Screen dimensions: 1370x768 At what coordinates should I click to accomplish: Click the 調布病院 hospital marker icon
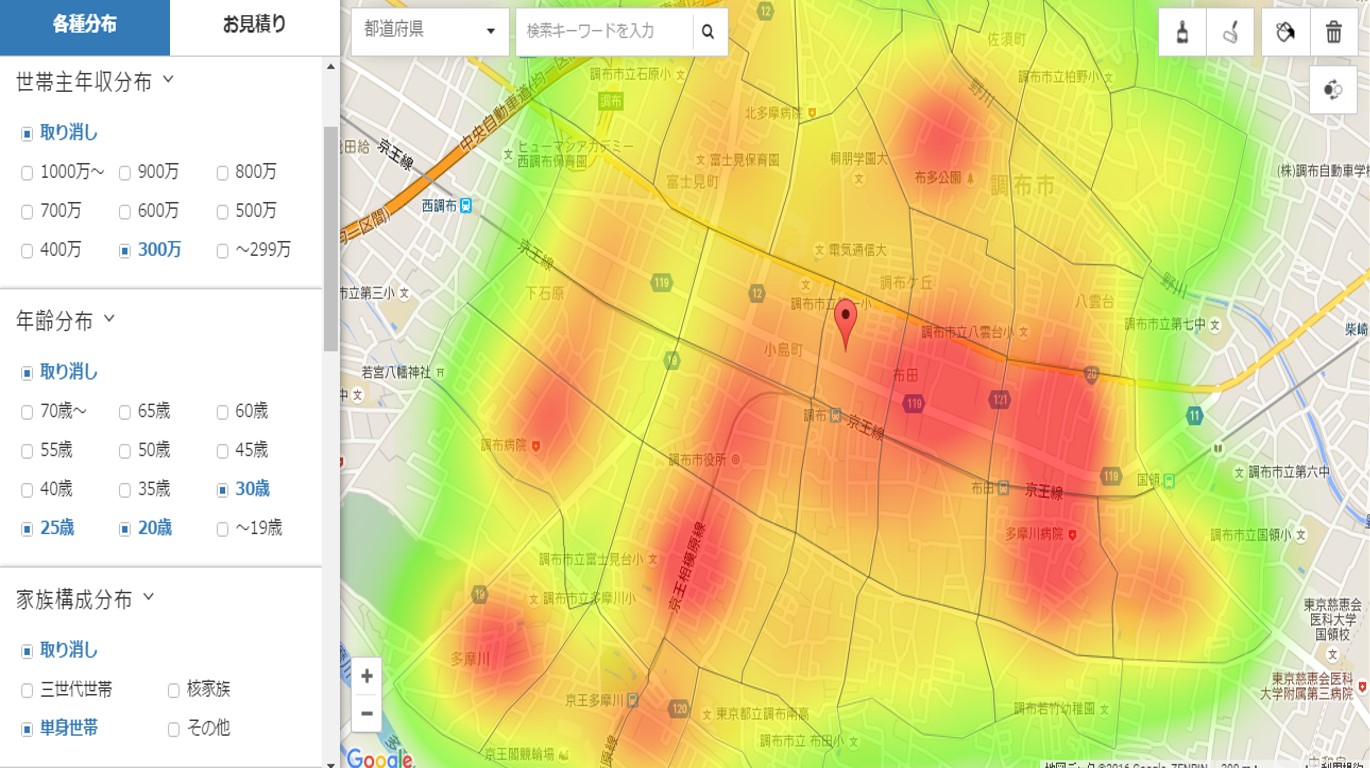point(537,445)
